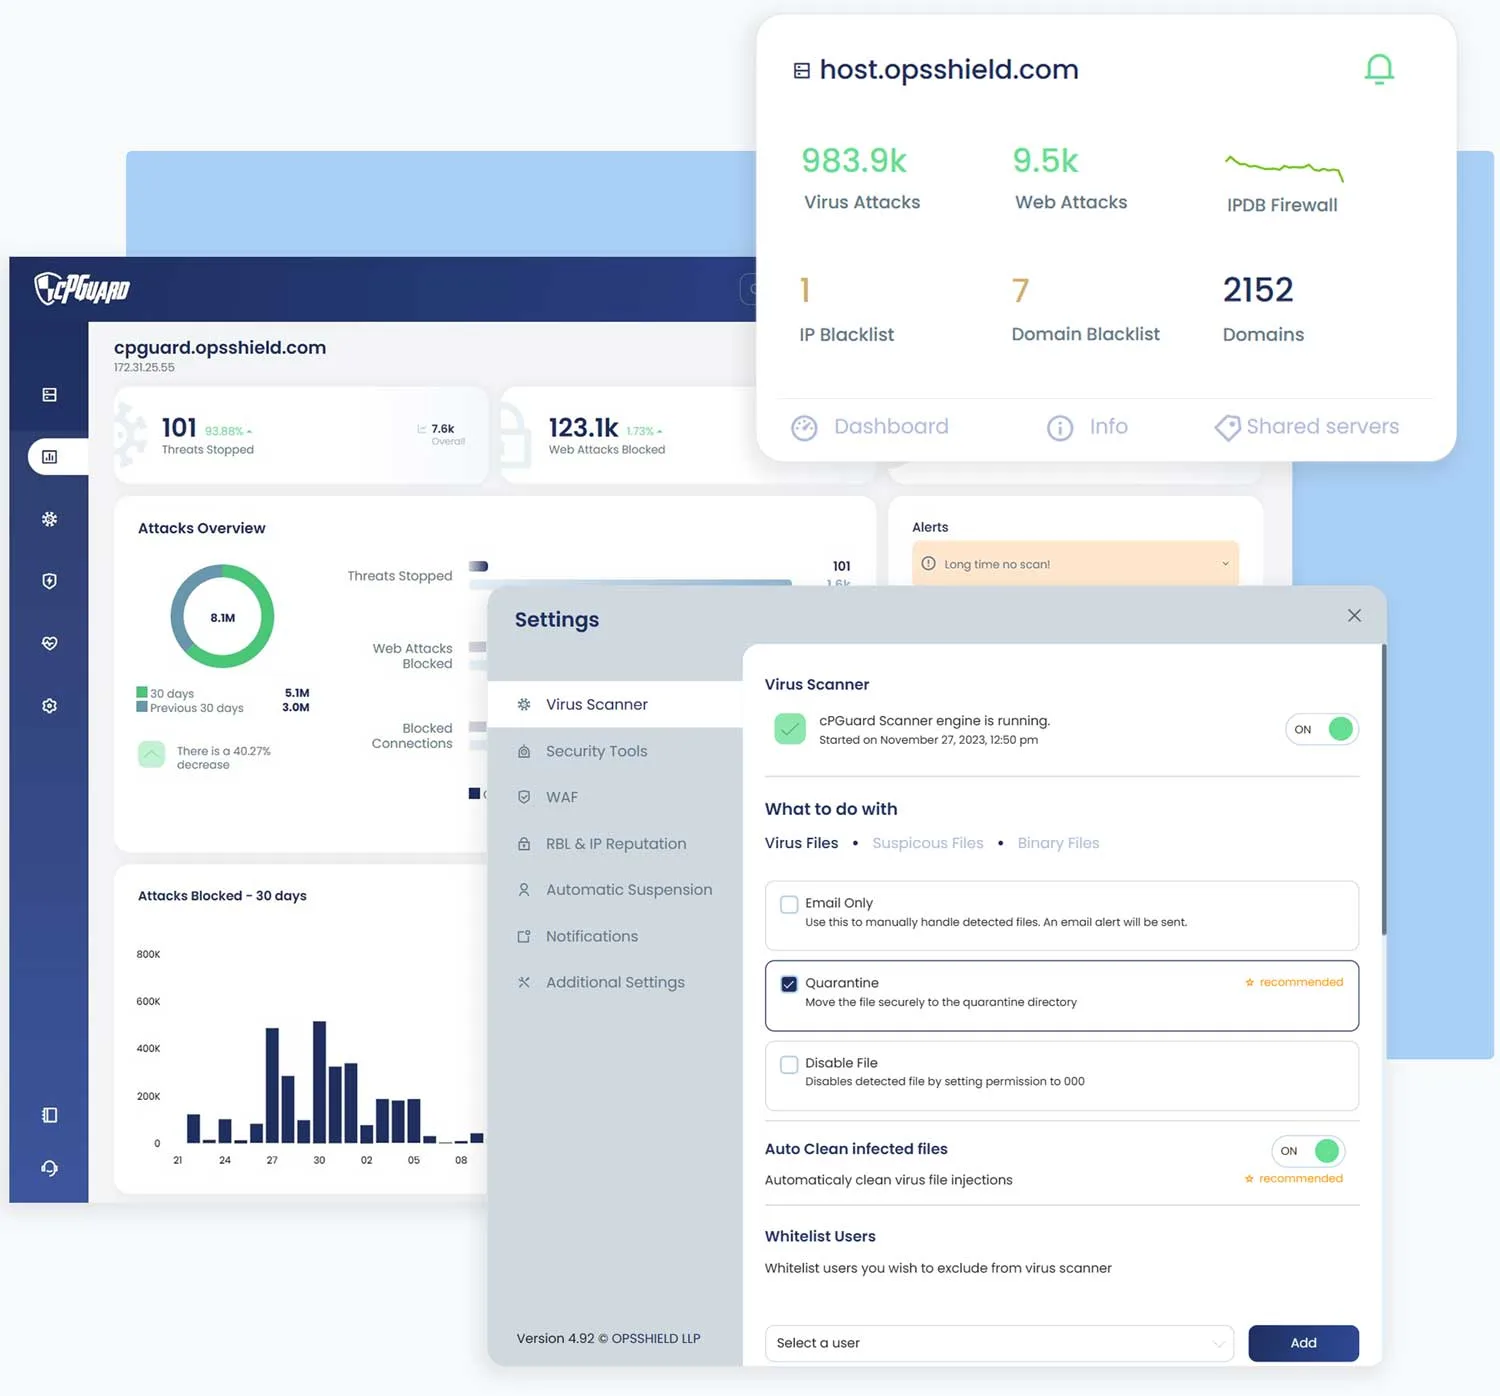1500x1396 pixels.
Task: Open Virus Scanner settings section
Action: click(615, 705)
